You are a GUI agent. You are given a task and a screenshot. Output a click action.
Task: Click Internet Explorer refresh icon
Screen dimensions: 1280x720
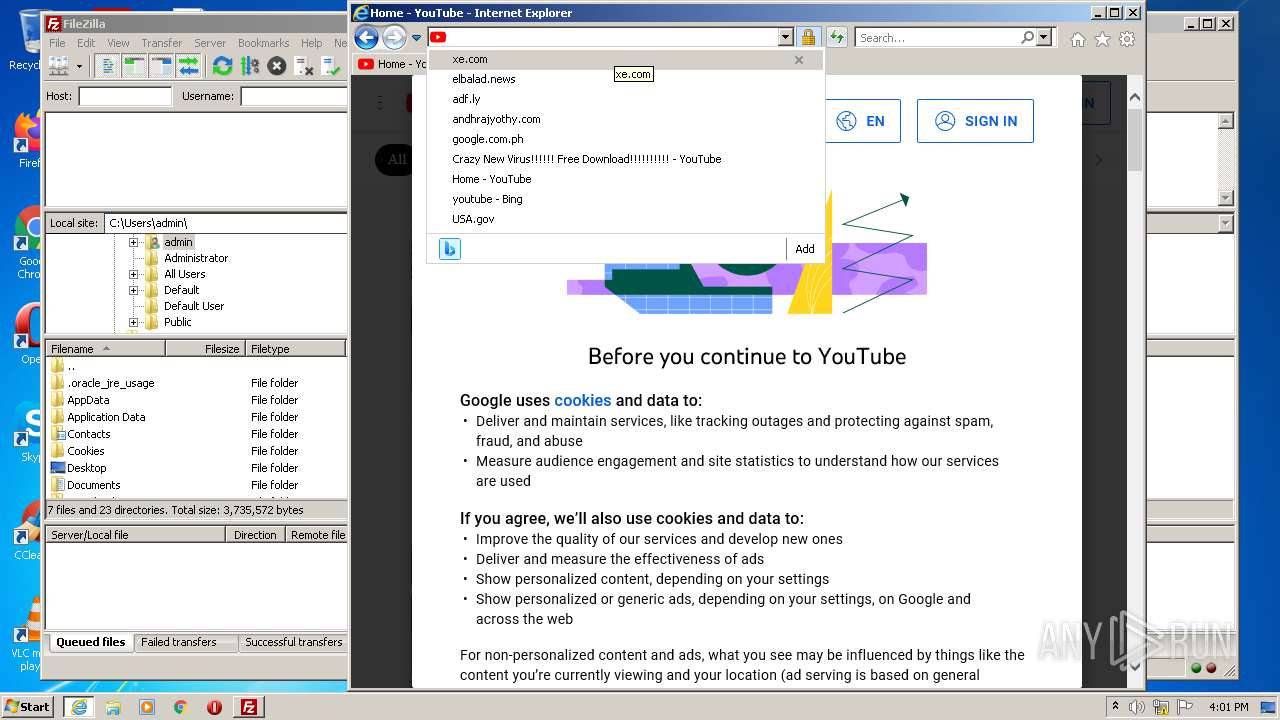(x=837, y=38)
